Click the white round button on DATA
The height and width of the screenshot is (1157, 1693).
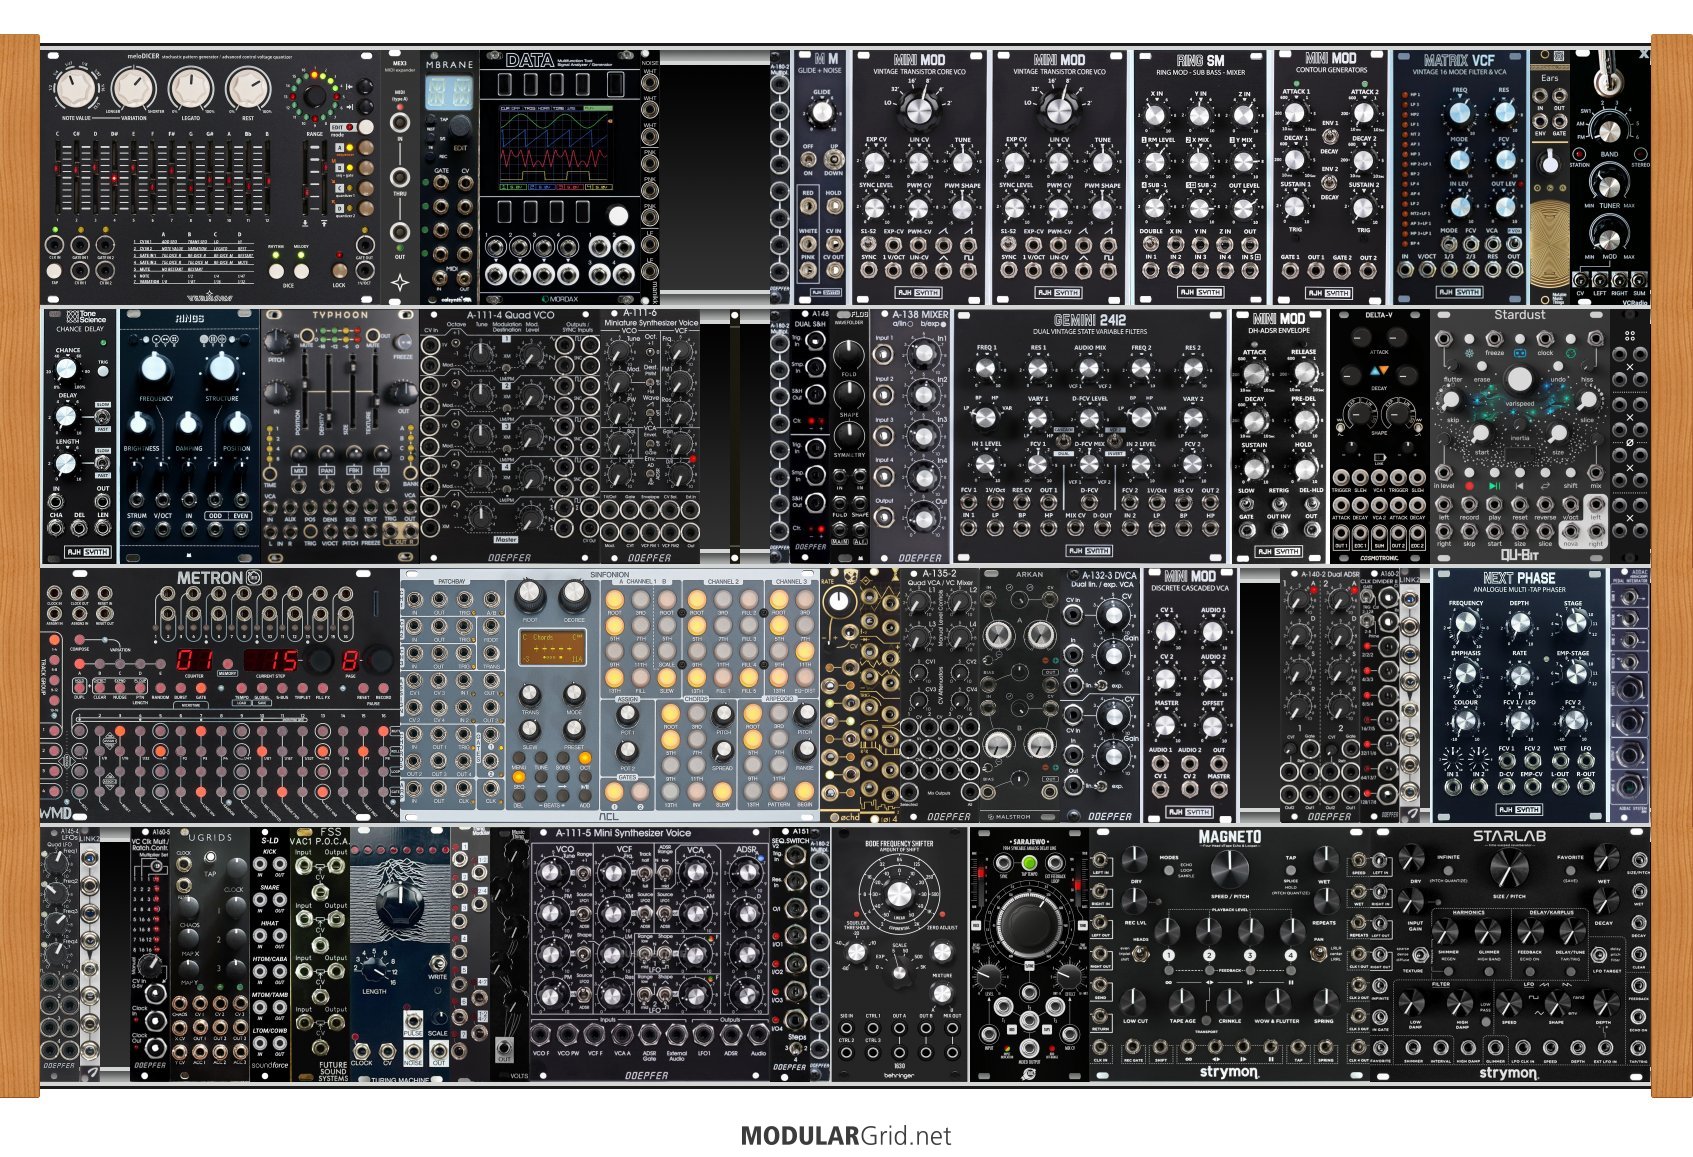click(618, 215)
